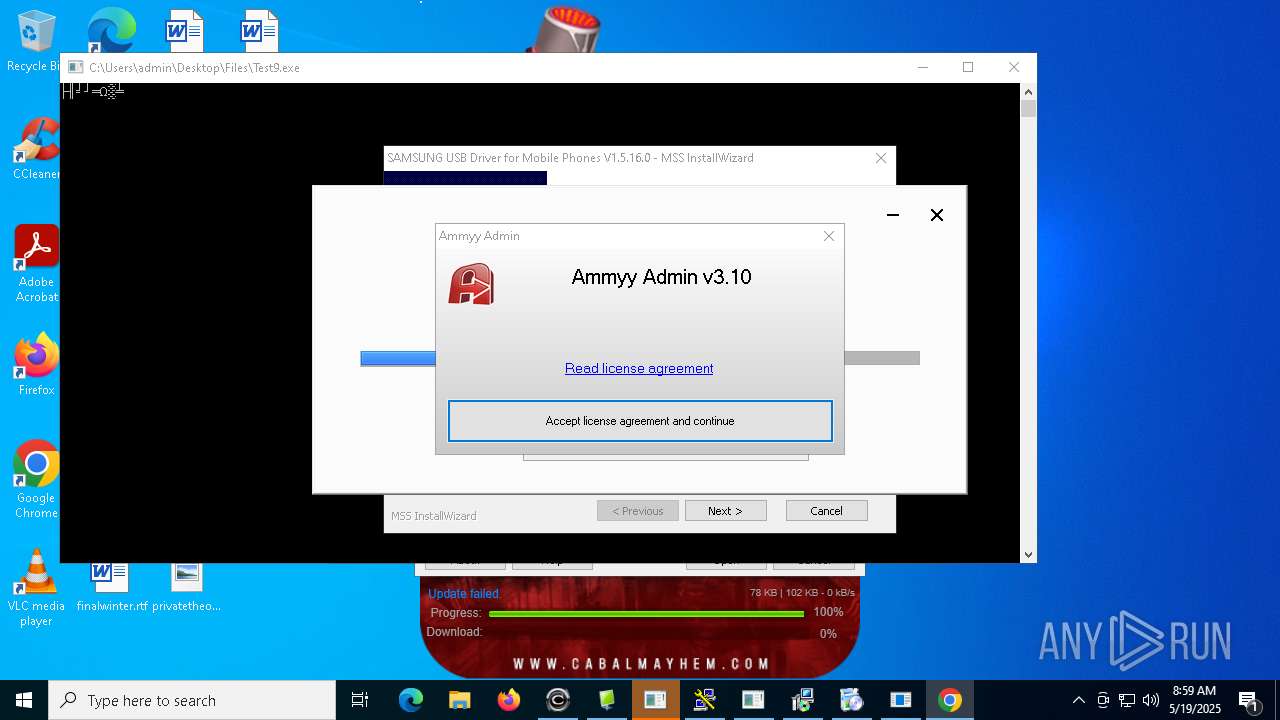Open CCleaner desktop shortcut
This screenshot has width=1280, height=720.
pyautogui.click(x=36, y=150)
